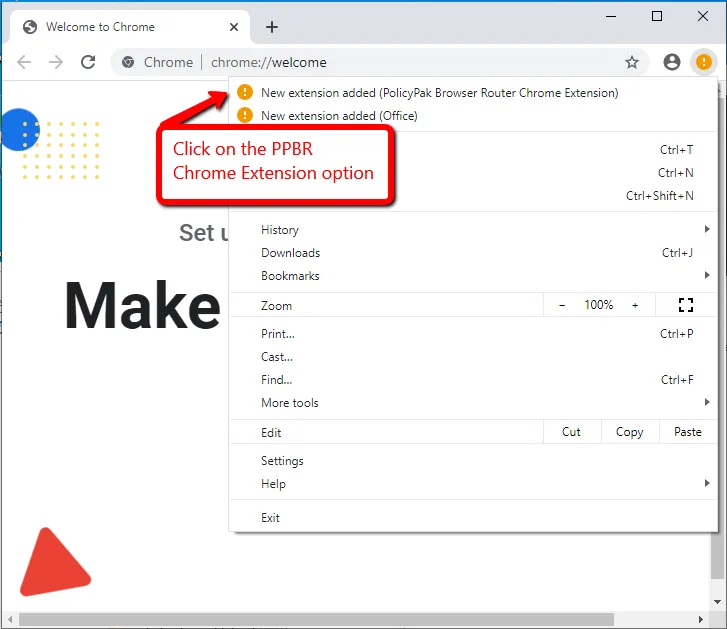The height and width of the screenshot is (629, 727).
Task: Enter fullscreen using the zoom fullscreen icon
Action: point(686,305)
